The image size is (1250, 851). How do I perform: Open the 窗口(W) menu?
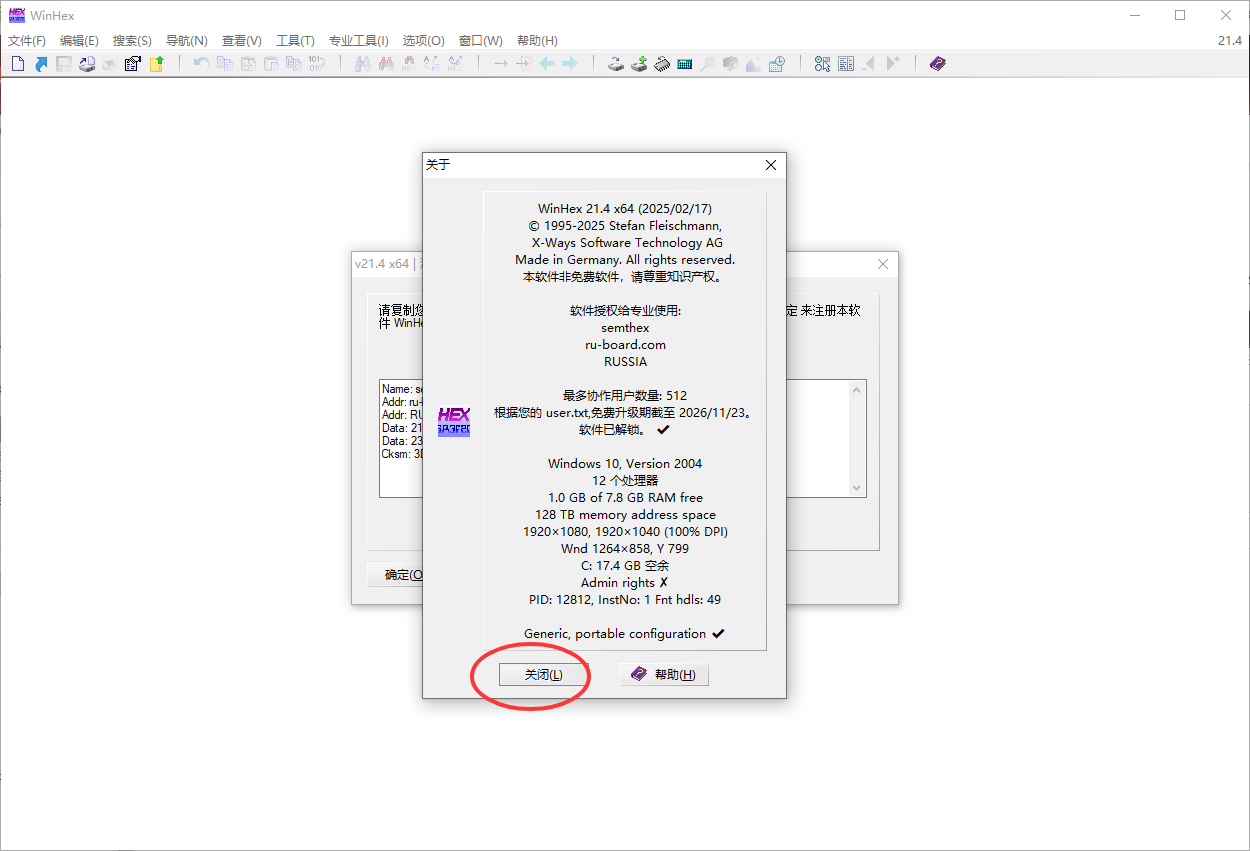click(x=480, y=41)
